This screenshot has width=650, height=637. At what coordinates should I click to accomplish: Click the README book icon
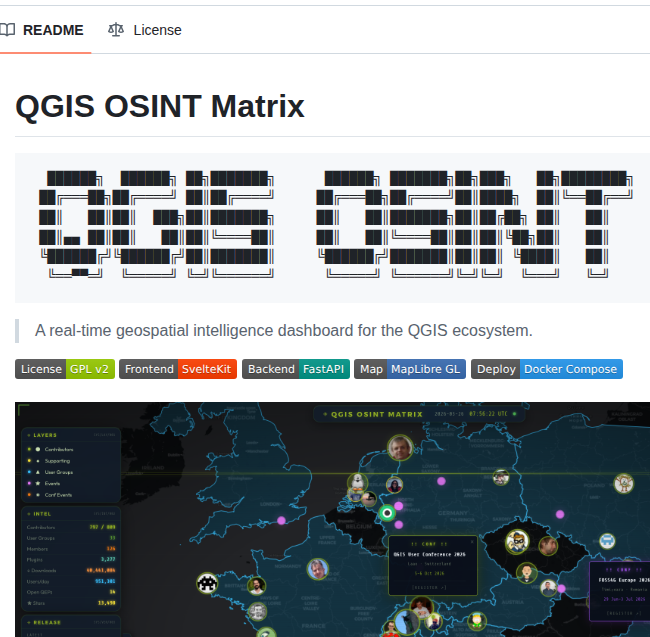[7, 30]
